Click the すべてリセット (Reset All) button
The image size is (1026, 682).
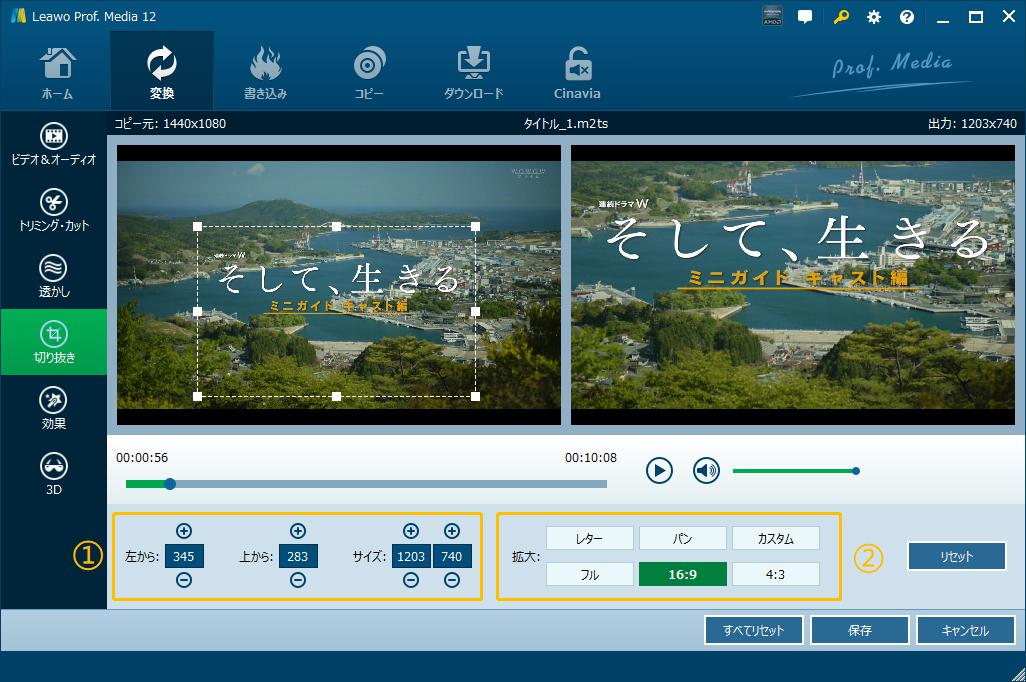(x=753, y=630)
